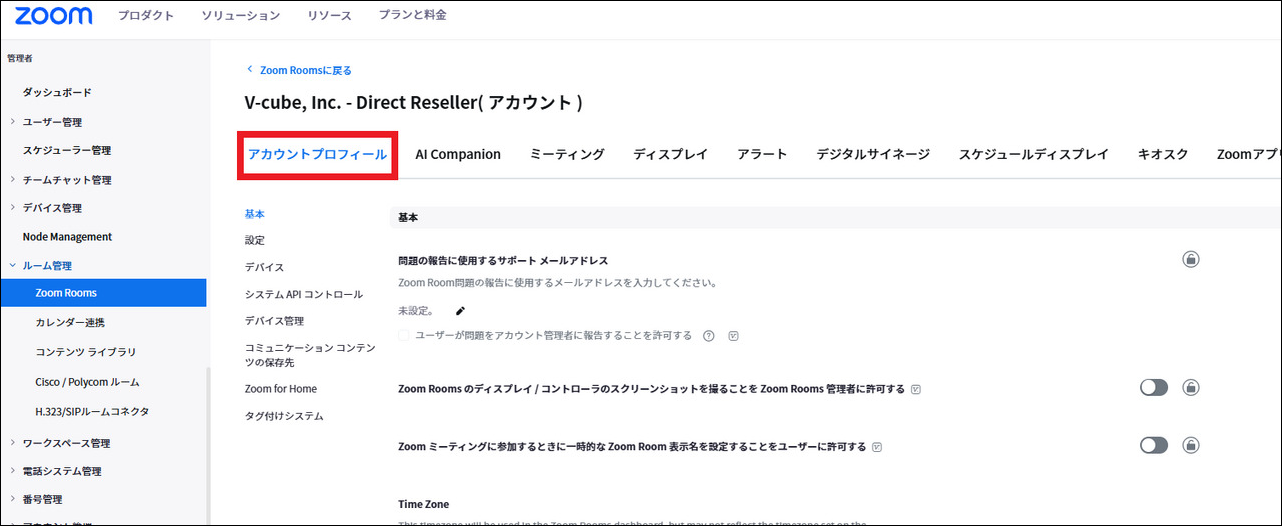Click help question icon next to report checkbox
The image size is (1282, 526).
tap(709, 336)
